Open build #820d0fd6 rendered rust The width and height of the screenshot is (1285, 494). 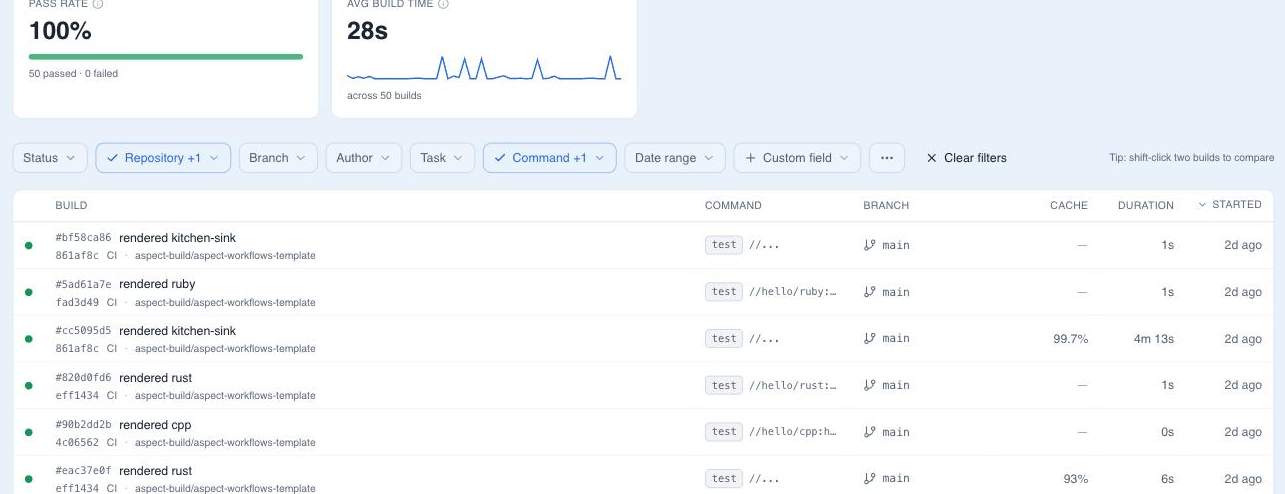click(x=643, y=385)
